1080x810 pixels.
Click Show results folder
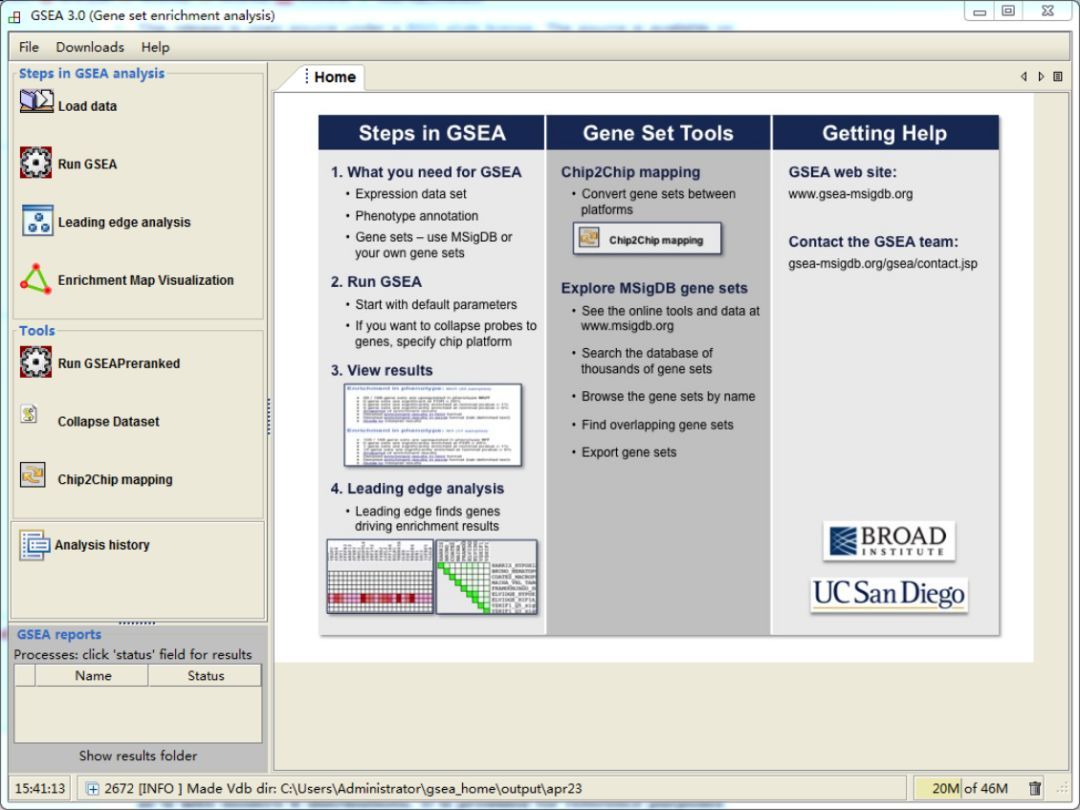[x=138, y=756]
